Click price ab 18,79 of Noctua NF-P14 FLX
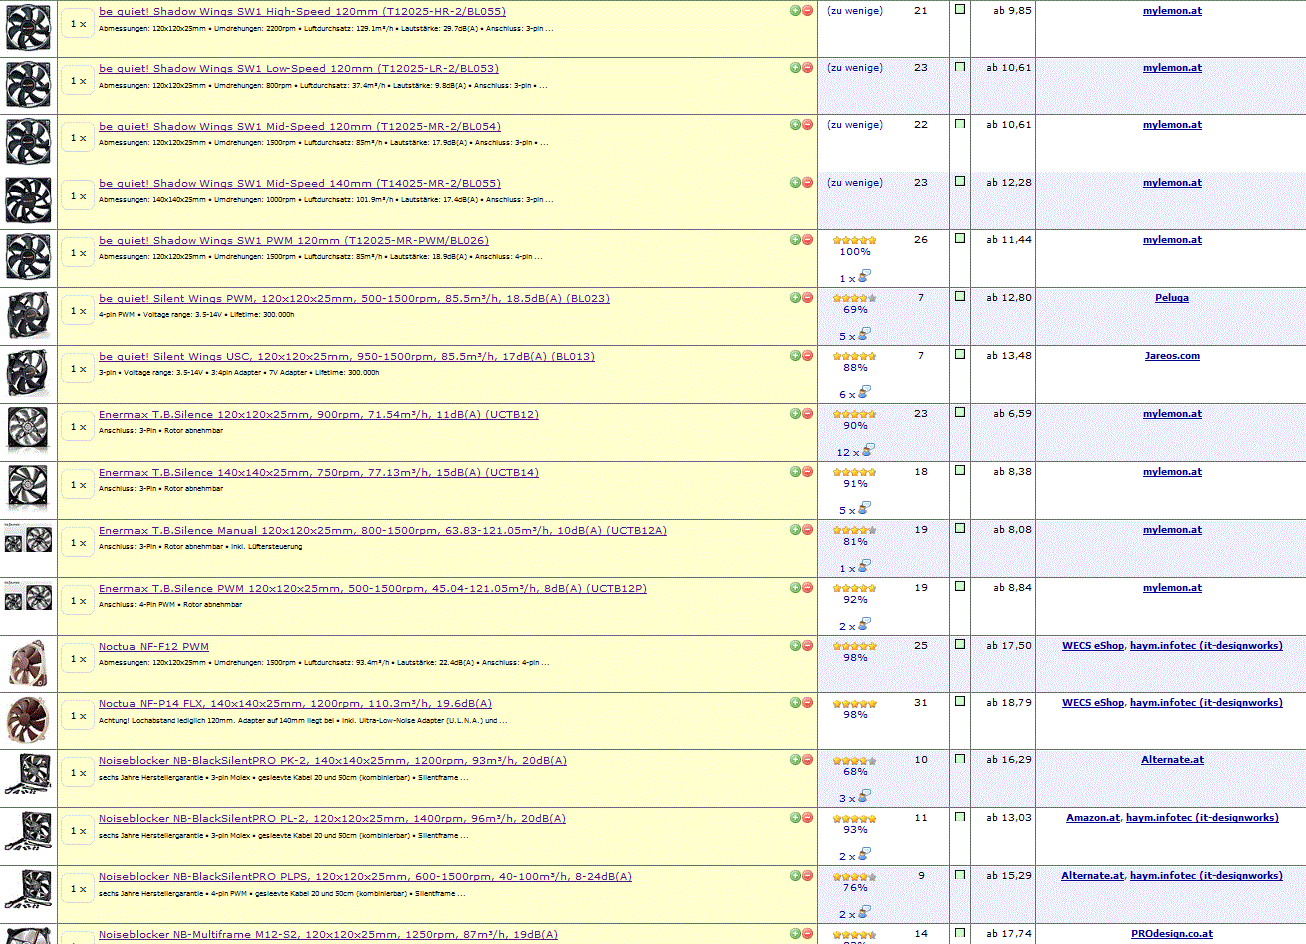This screenshot has height=944, width=1306. (x=1009, y=703)
